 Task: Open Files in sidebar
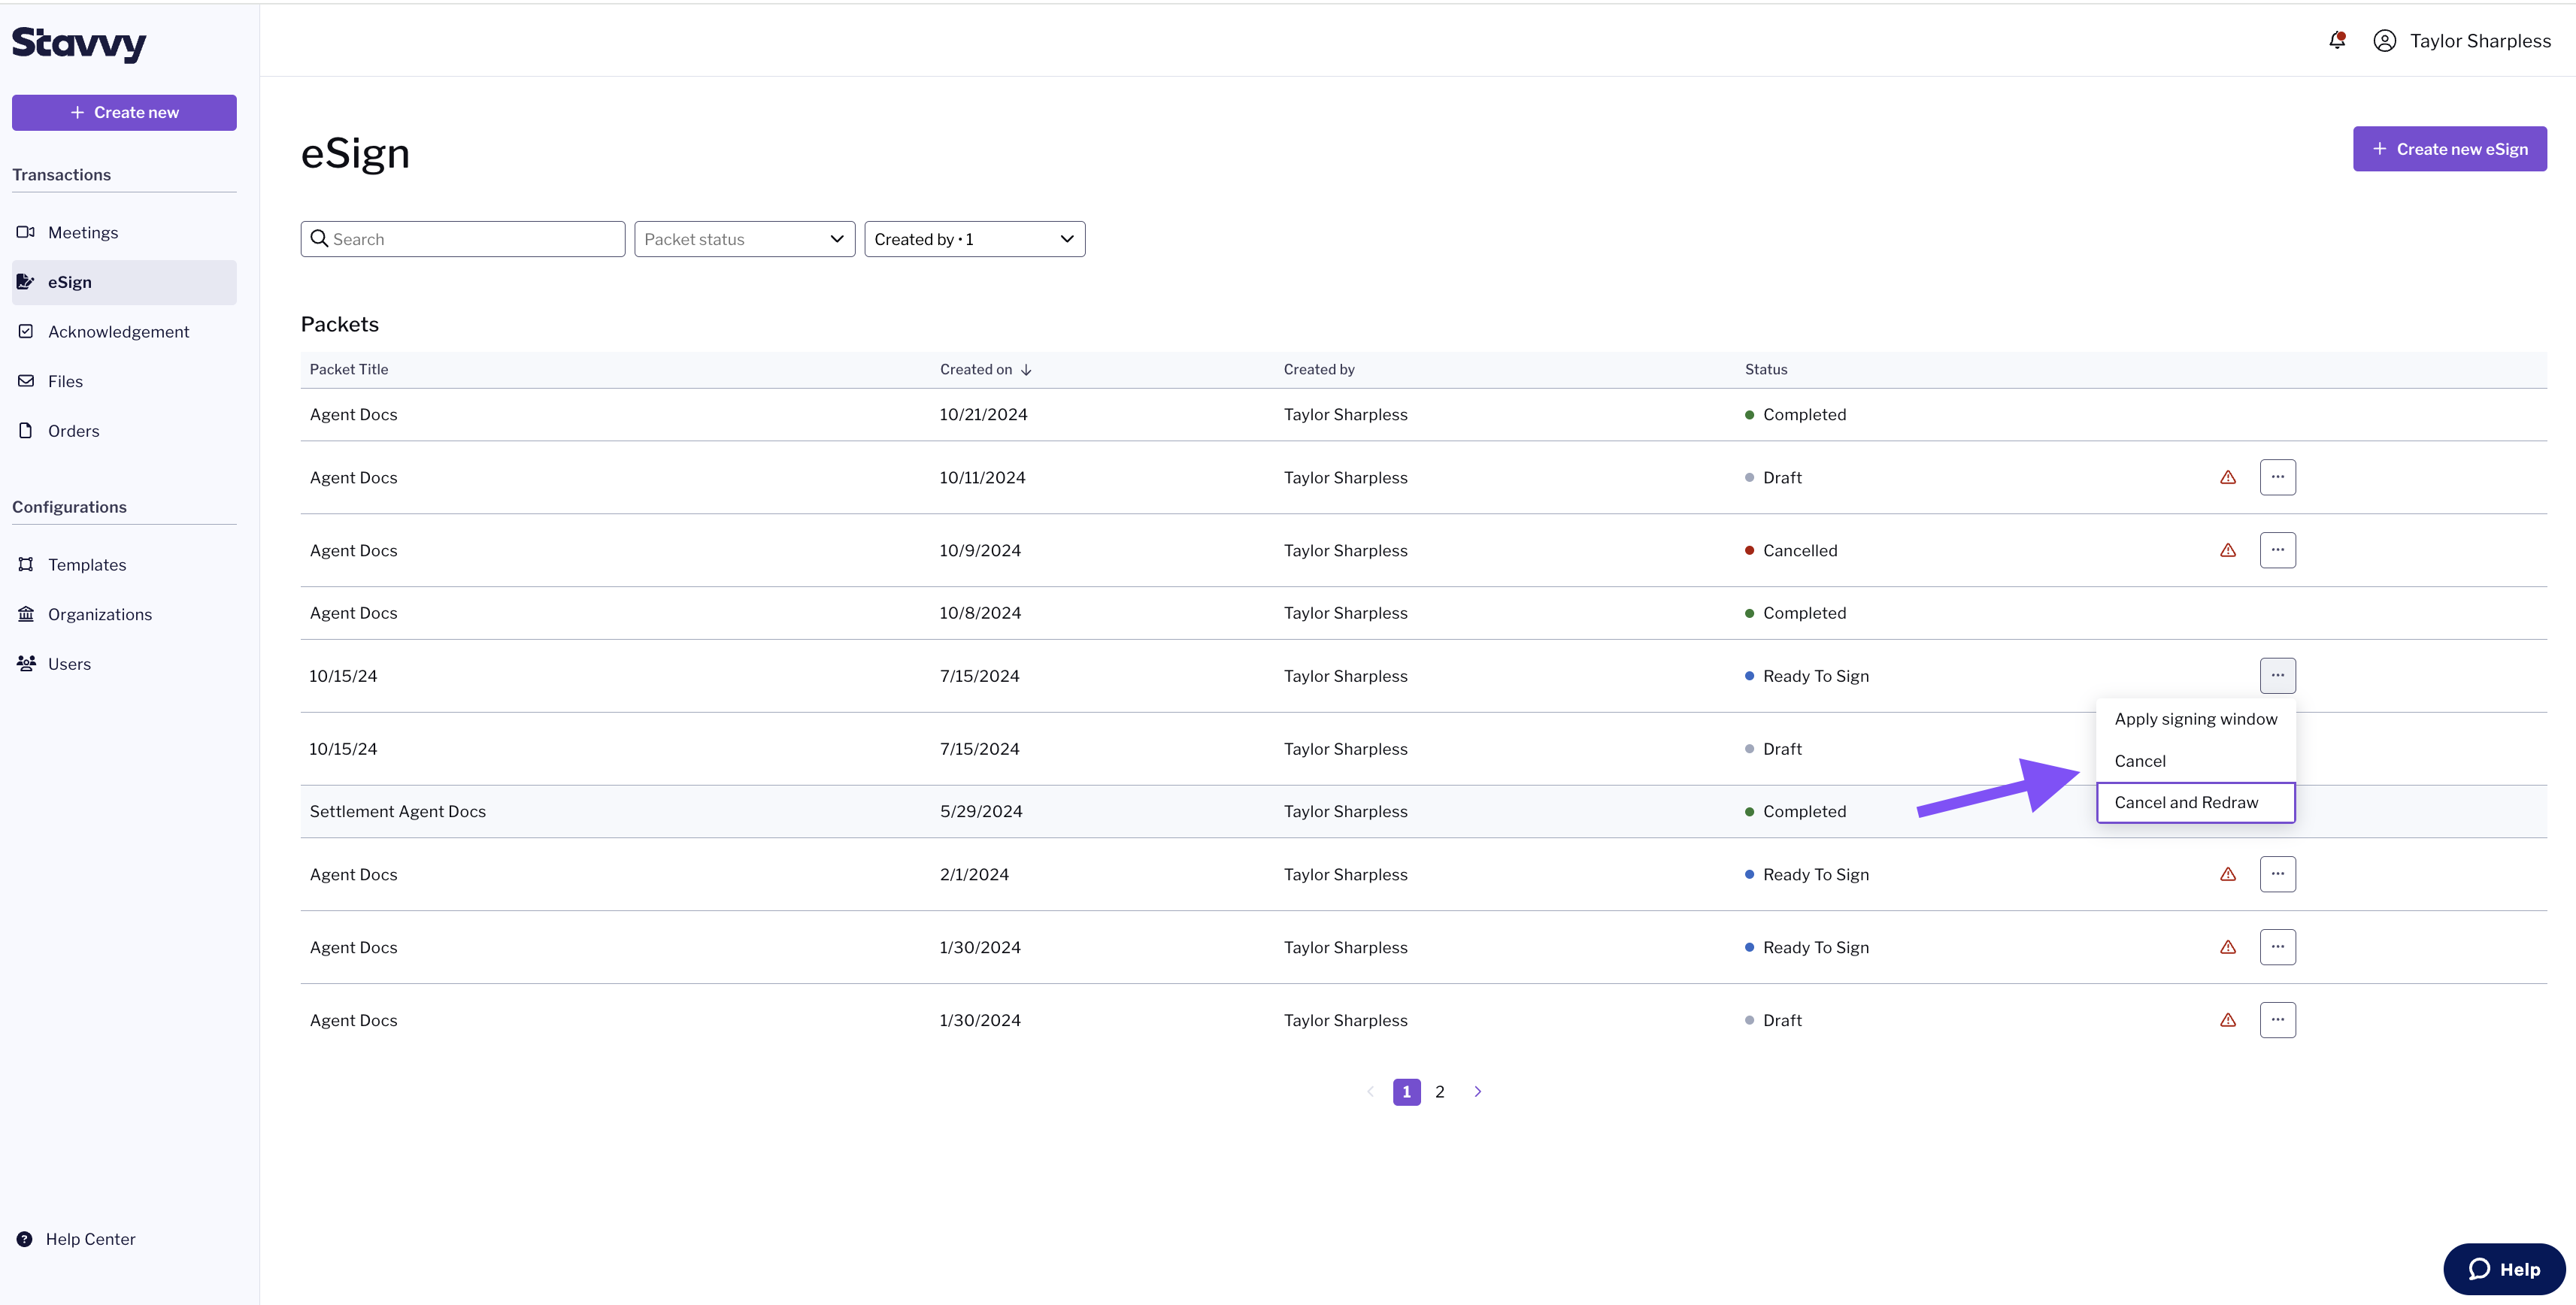pos(124,382)
